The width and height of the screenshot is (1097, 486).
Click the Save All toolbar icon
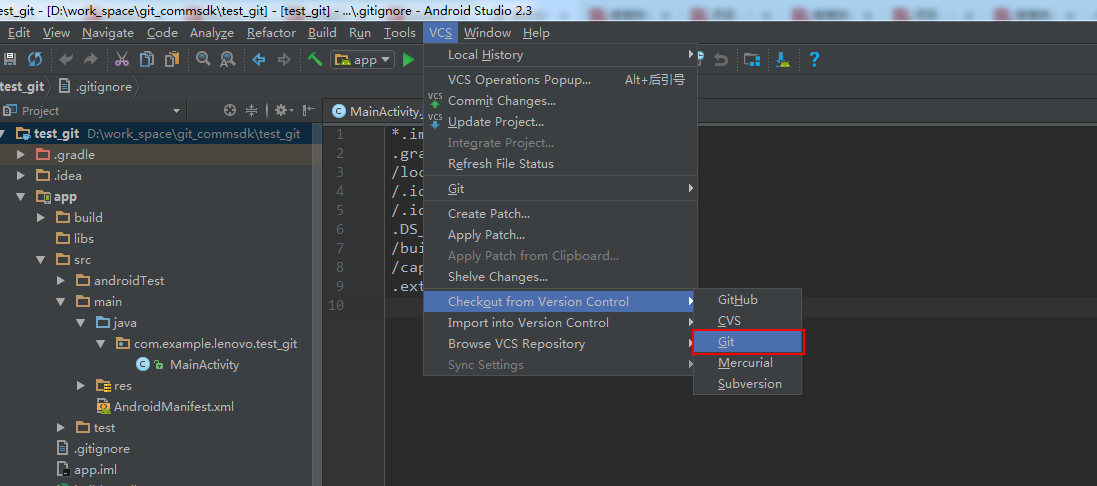click(x=9, y=59)
